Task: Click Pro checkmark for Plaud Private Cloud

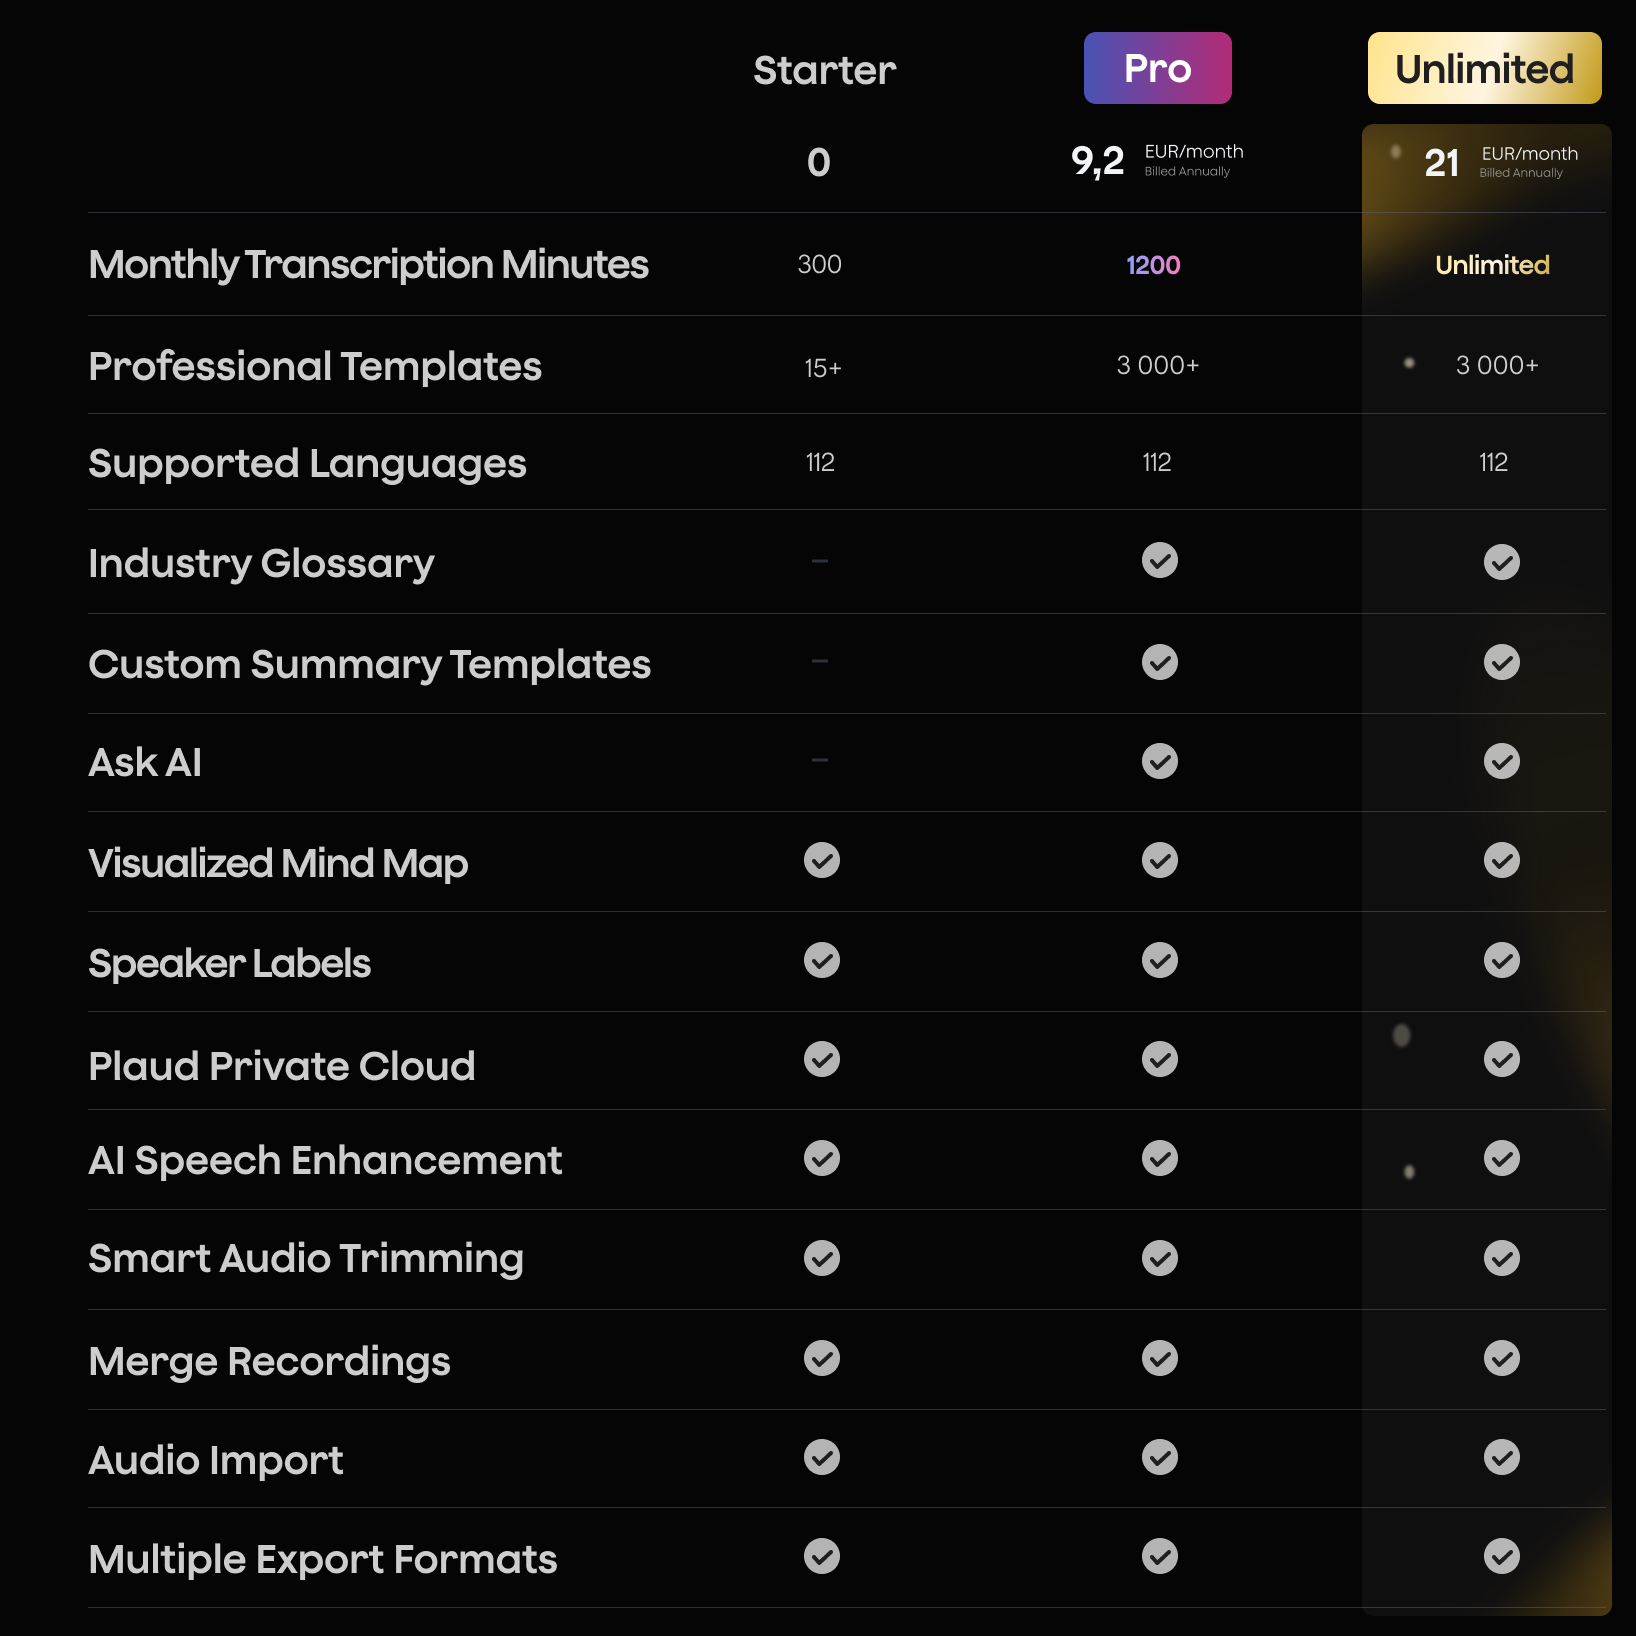Action: click(1159, 1059)
